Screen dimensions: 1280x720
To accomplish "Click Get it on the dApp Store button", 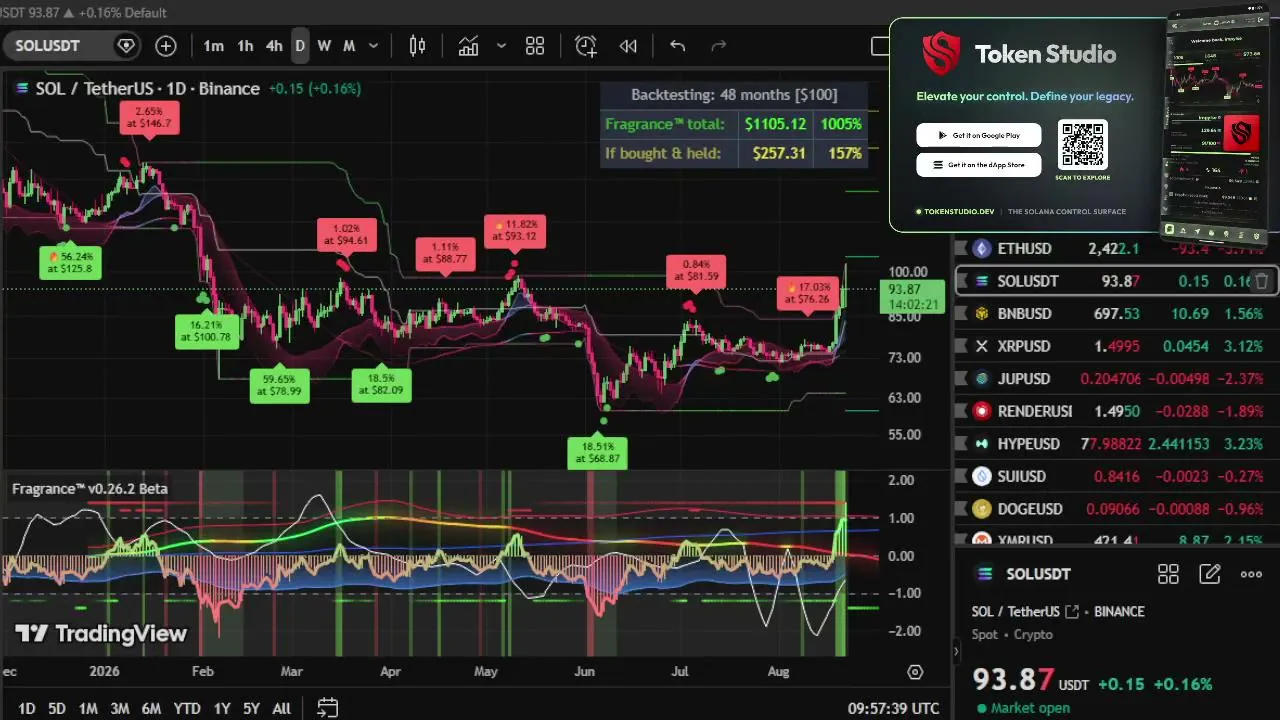I will (x=979, y=165).
